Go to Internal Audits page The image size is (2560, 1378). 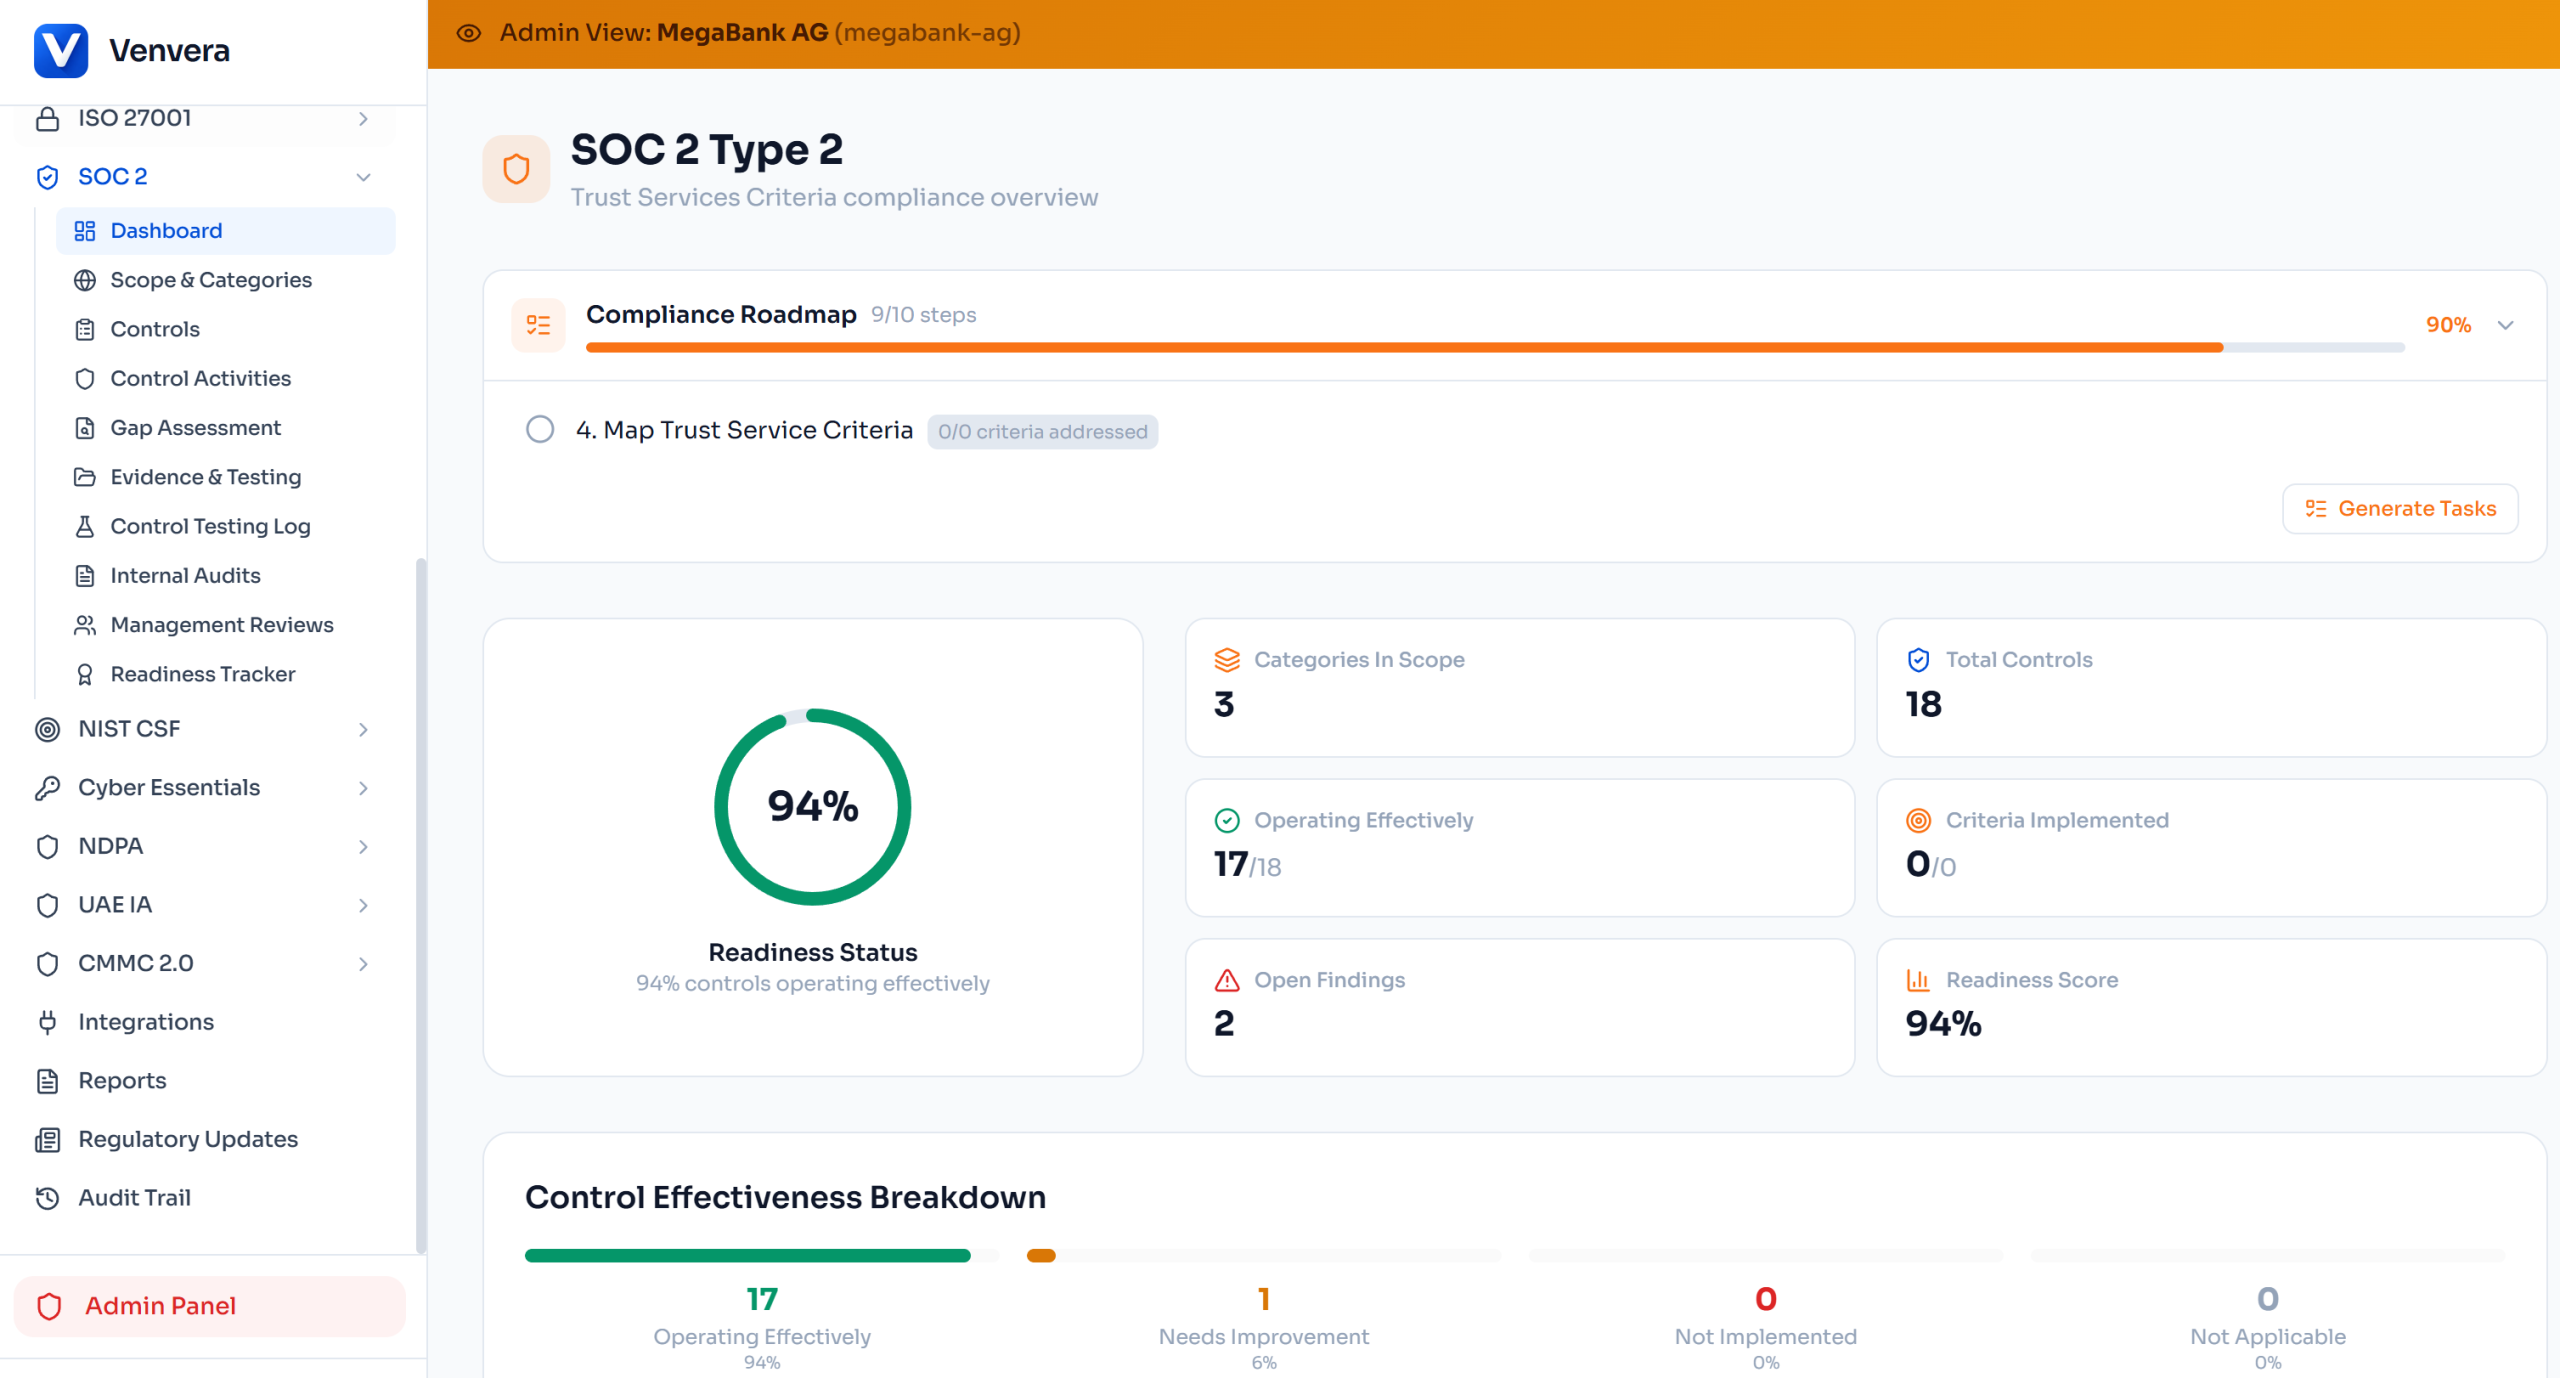[185, 576]
